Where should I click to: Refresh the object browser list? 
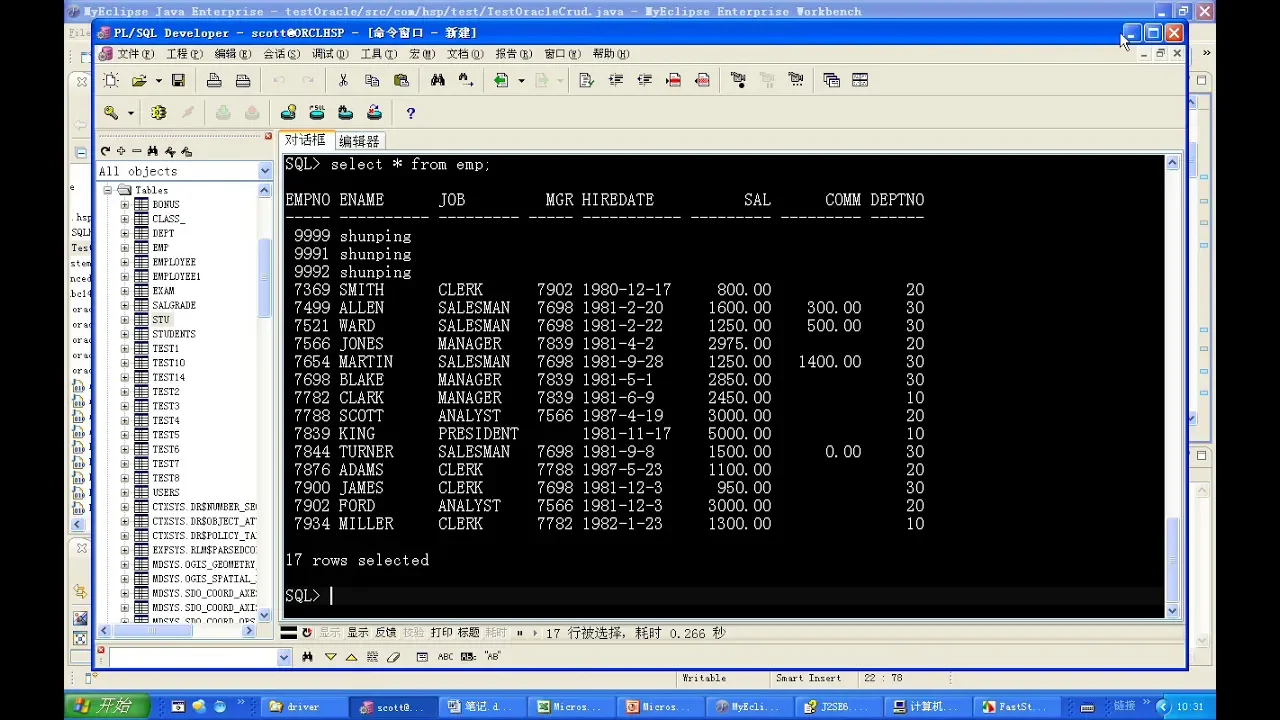pos(105,152)
